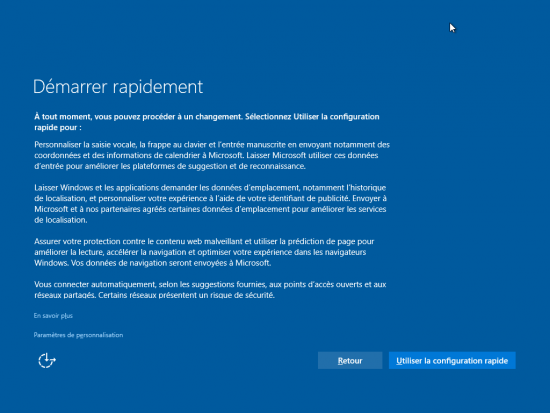Click the line starting Laisser Windows et les applications
550x413 pixels.
click(x=210, y=188)
